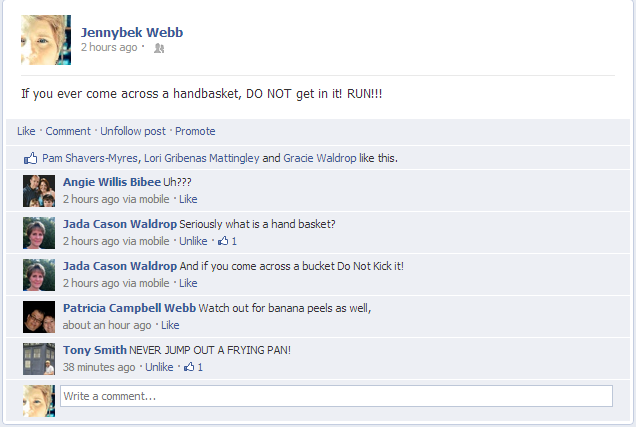Like the post by Jennybek Webb
636x427 pixels.
pyautogui.click(x=26, y=131)
